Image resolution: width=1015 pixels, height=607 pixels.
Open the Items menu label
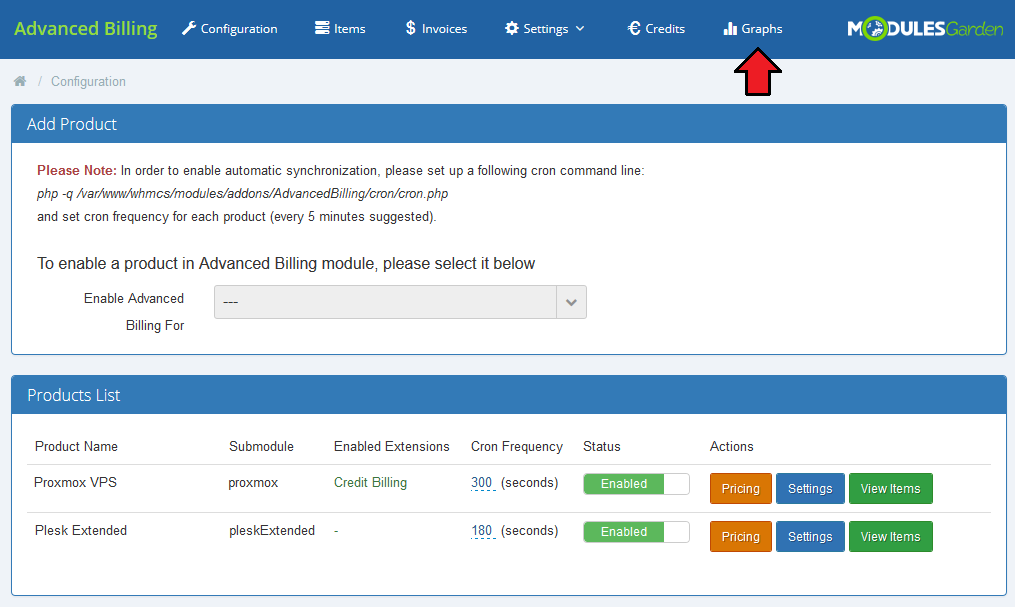point(350,28)
